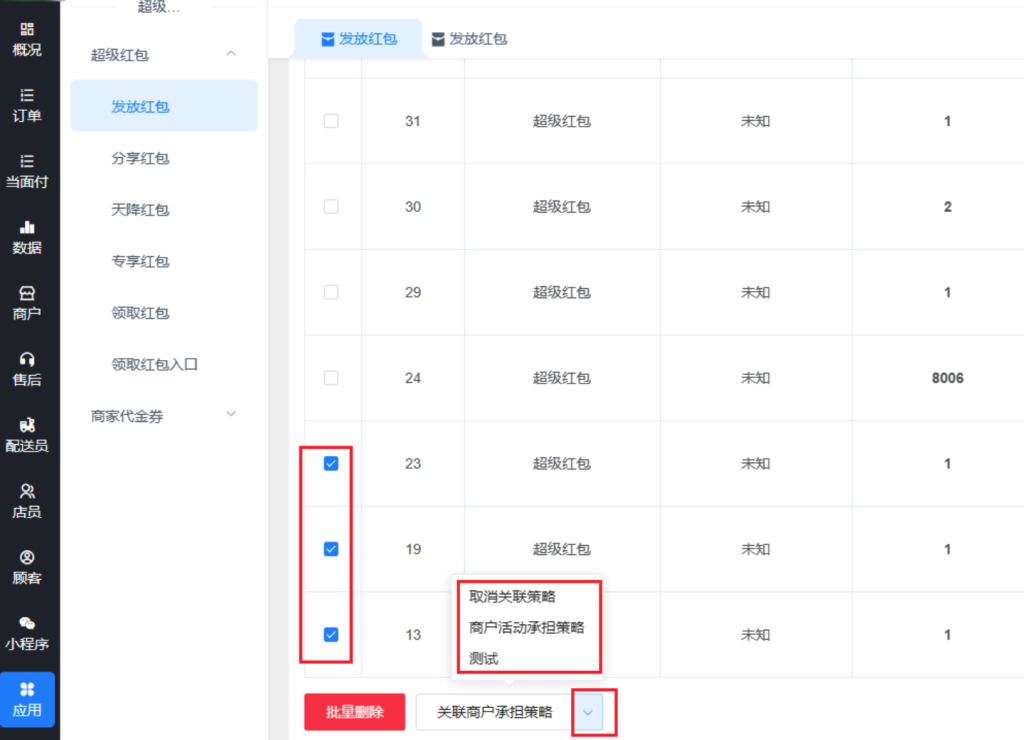Check the checkbox for row 24
Viewport: 1024px width, 740px height.
331,378
